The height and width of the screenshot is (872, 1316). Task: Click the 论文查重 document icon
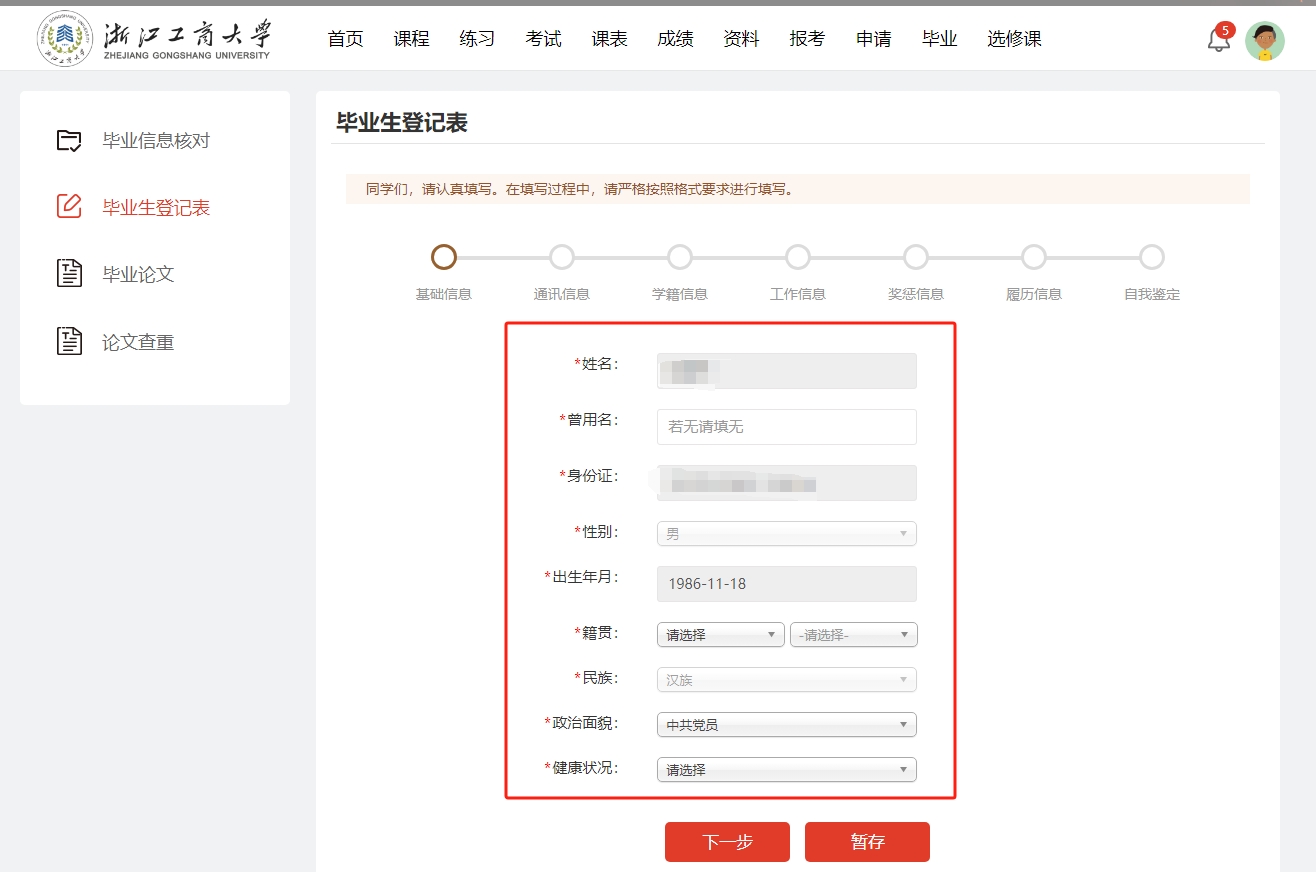69,342
